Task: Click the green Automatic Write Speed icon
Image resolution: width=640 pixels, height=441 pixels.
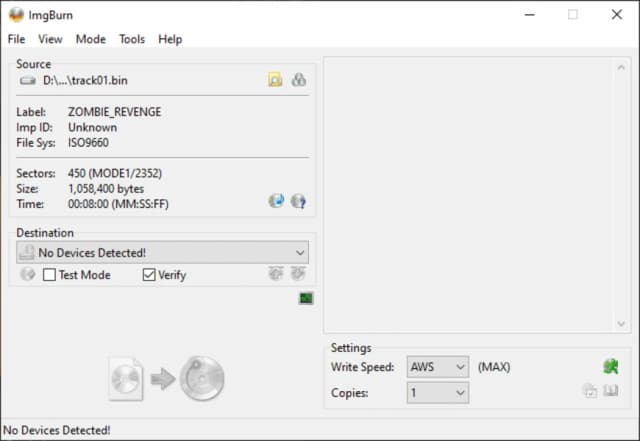Action: click(611, 366)
